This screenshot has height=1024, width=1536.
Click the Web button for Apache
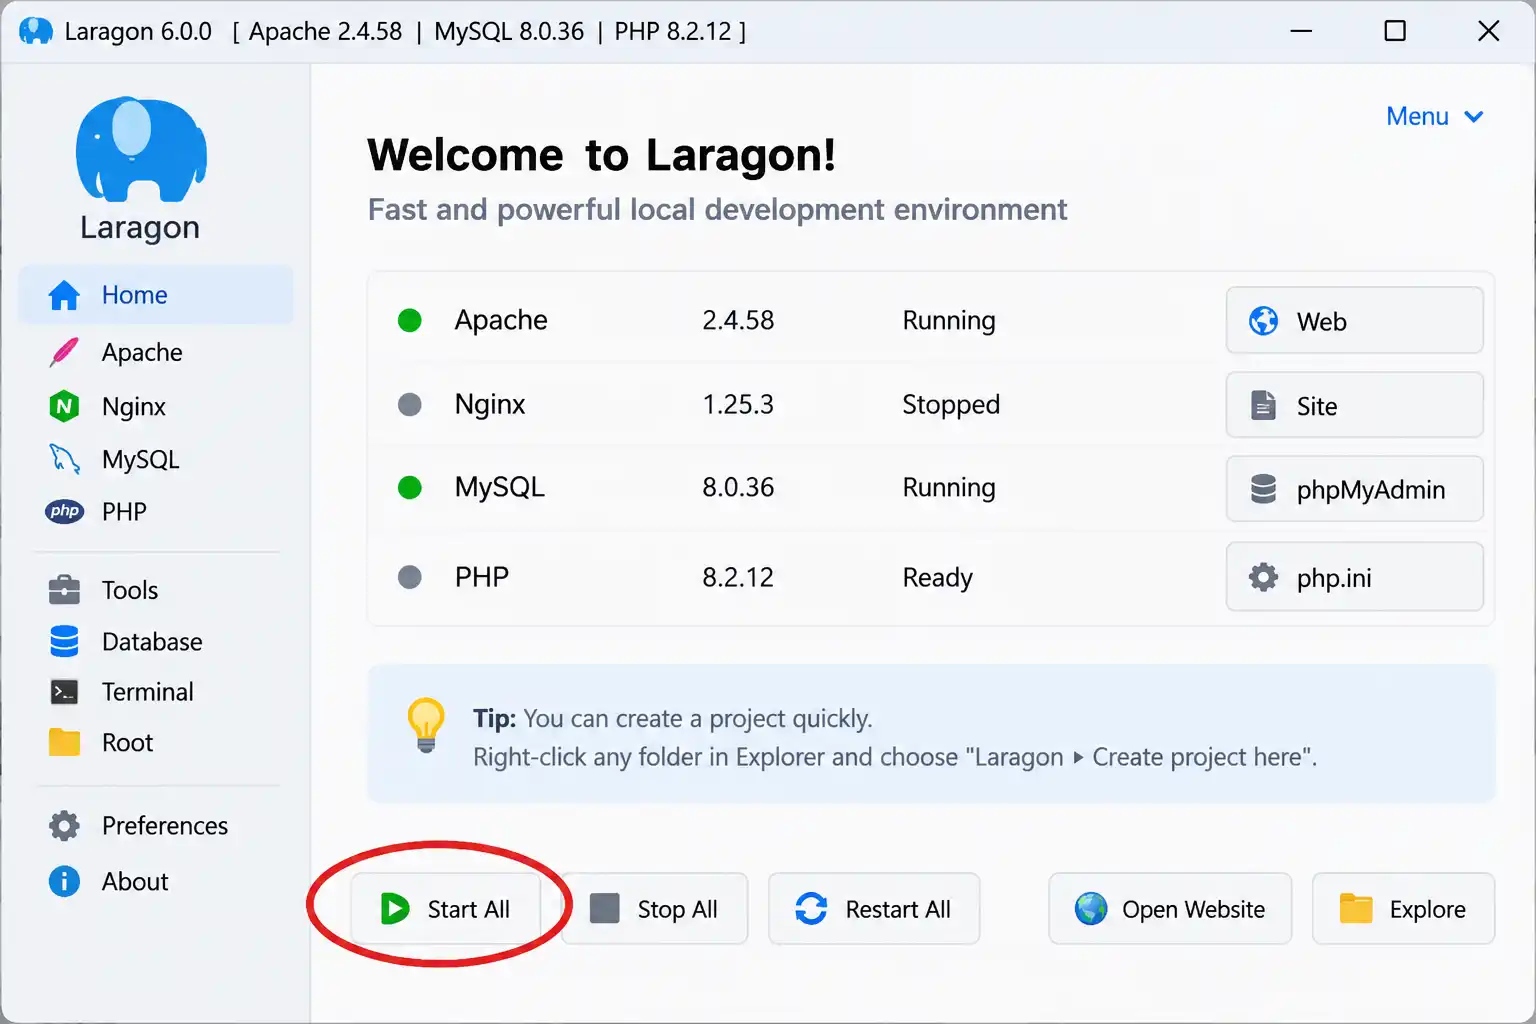[x=1355, y=320]
